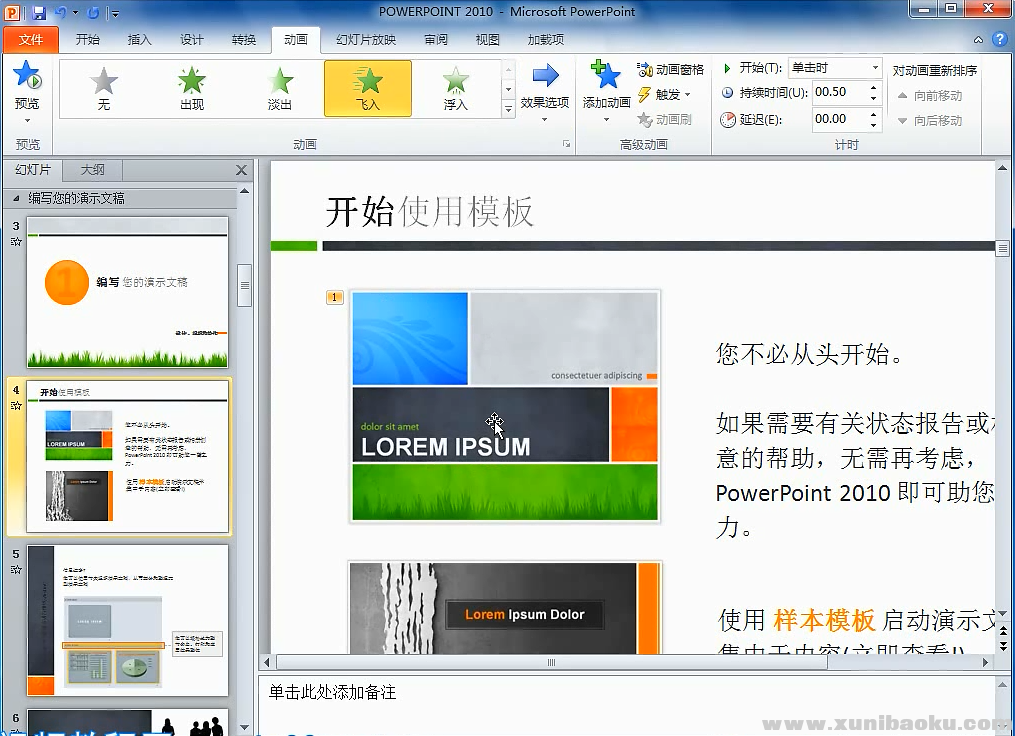This screenshot has width=1015, height=736.
Task: Select slide 5 thumbnail in the pane
Action: point(127,620)
